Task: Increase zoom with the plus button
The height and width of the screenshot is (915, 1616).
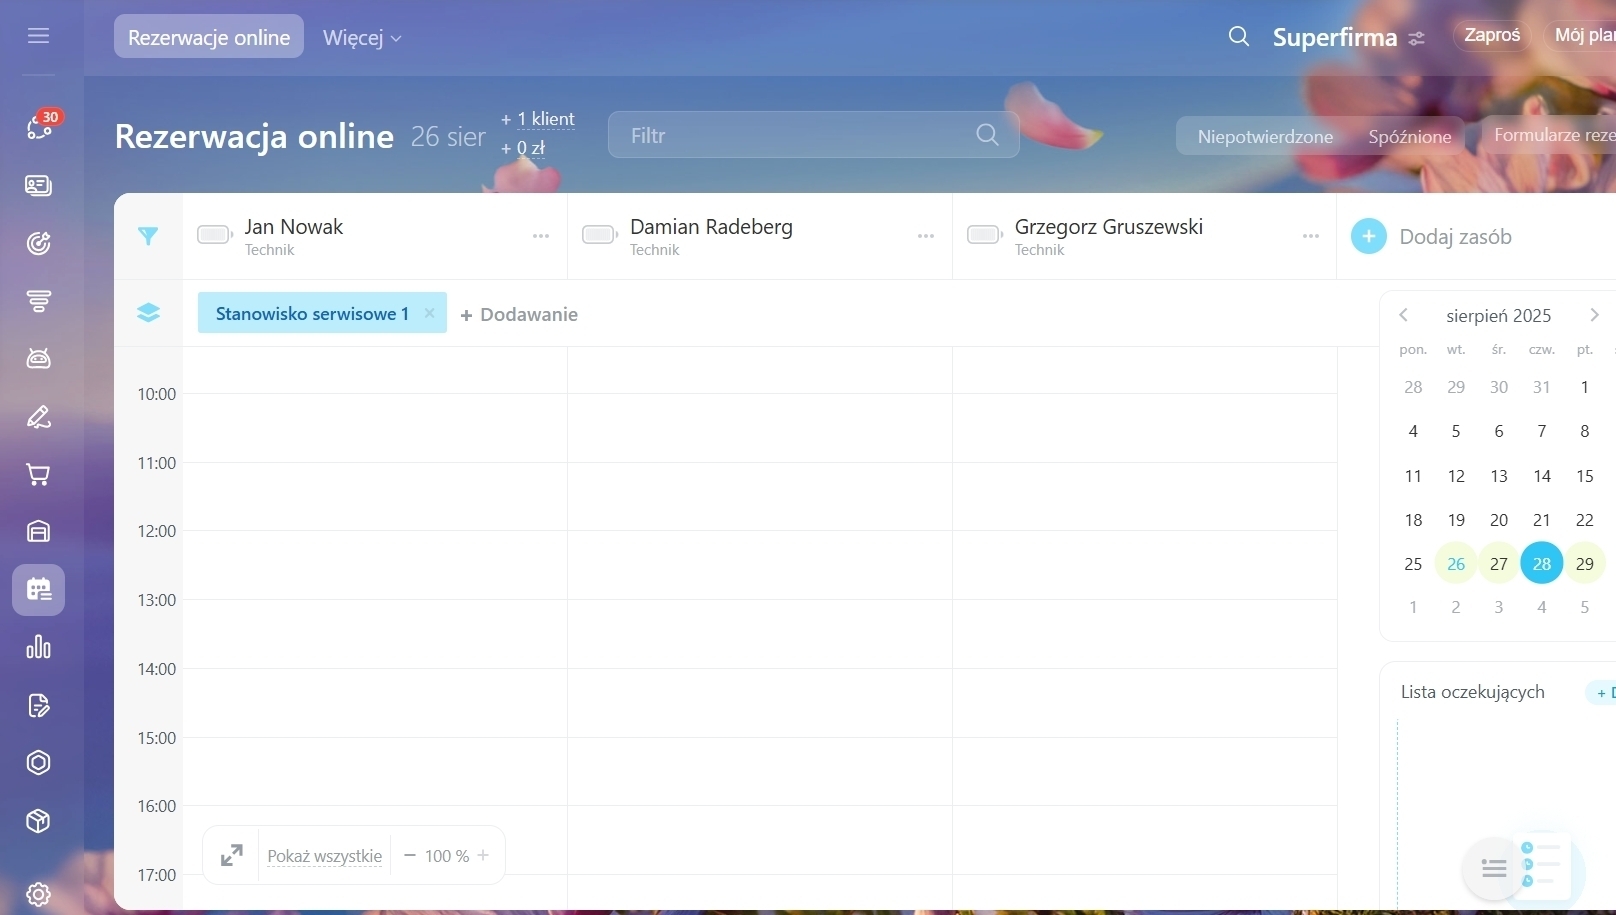Action: [484, 856]
